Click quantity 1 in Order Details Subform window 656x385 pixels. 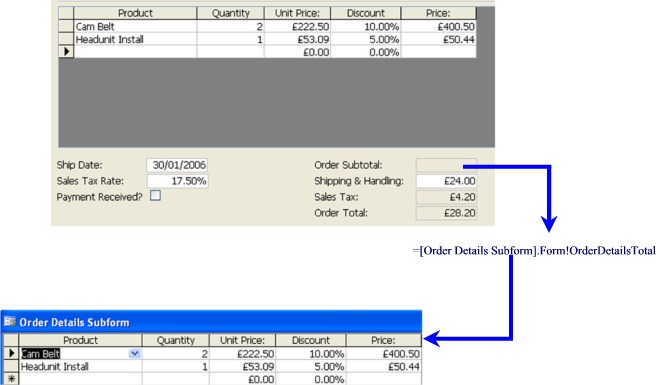176,367
